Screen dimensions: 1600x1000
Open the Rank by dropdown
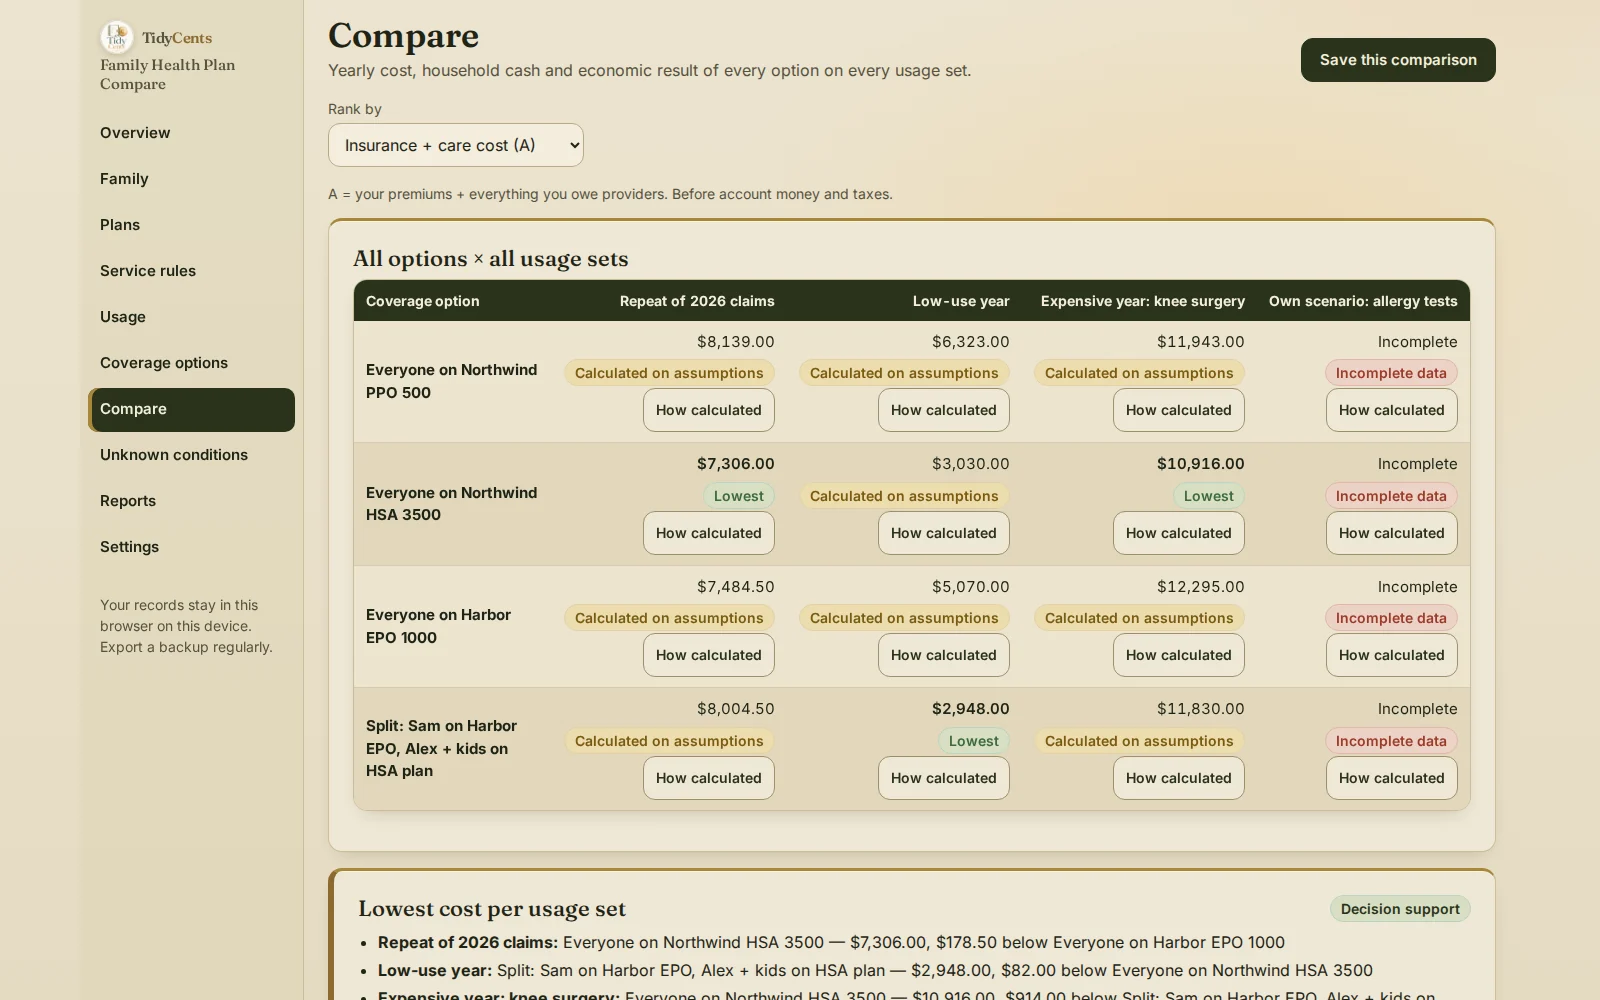point(456,145)
